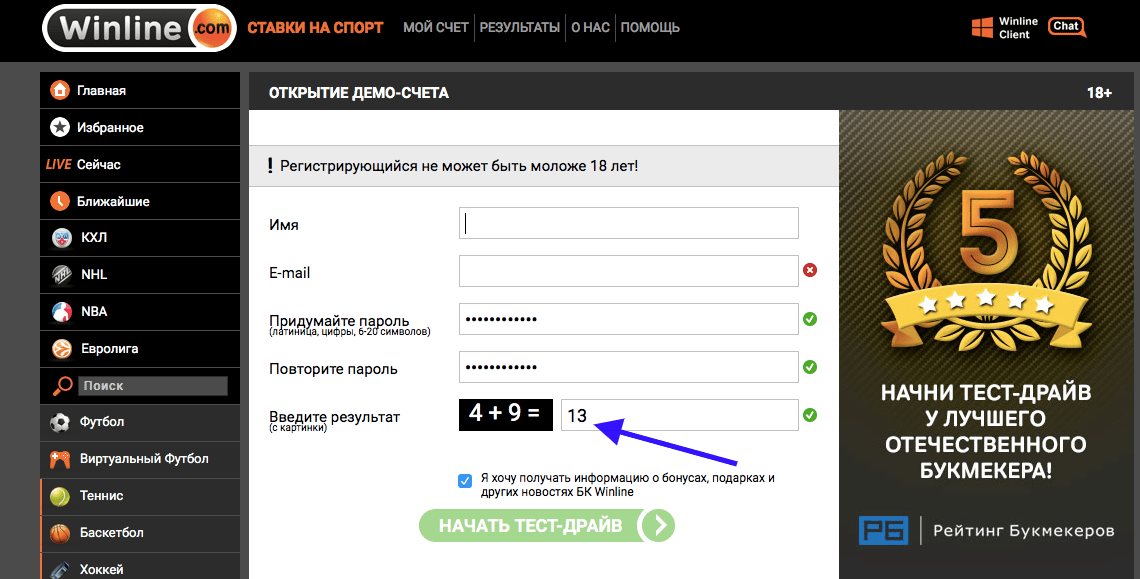1140x579 pixels.
Task: Click the tennis ball icon for Теннис
Action: click(60, 496)
